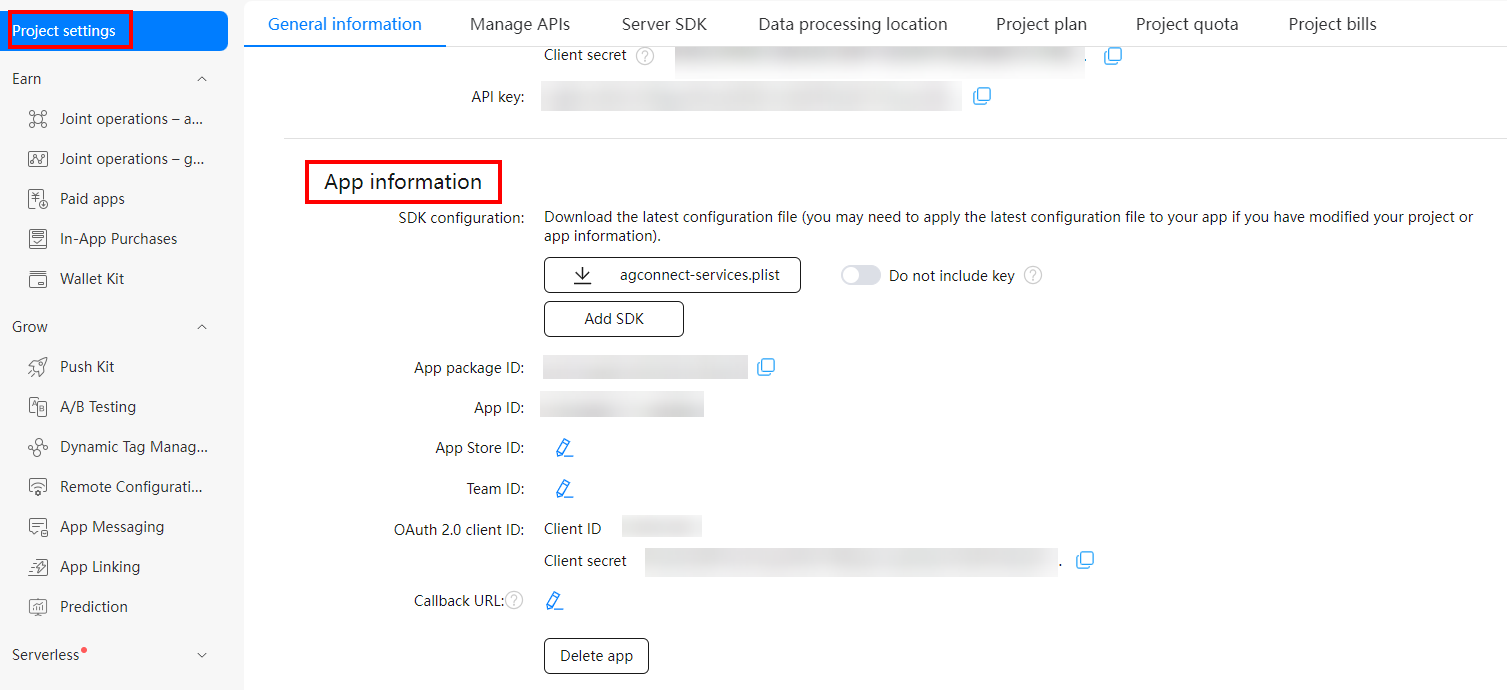
Task: Copy the App package ID
Action: [x=765, y=366]
